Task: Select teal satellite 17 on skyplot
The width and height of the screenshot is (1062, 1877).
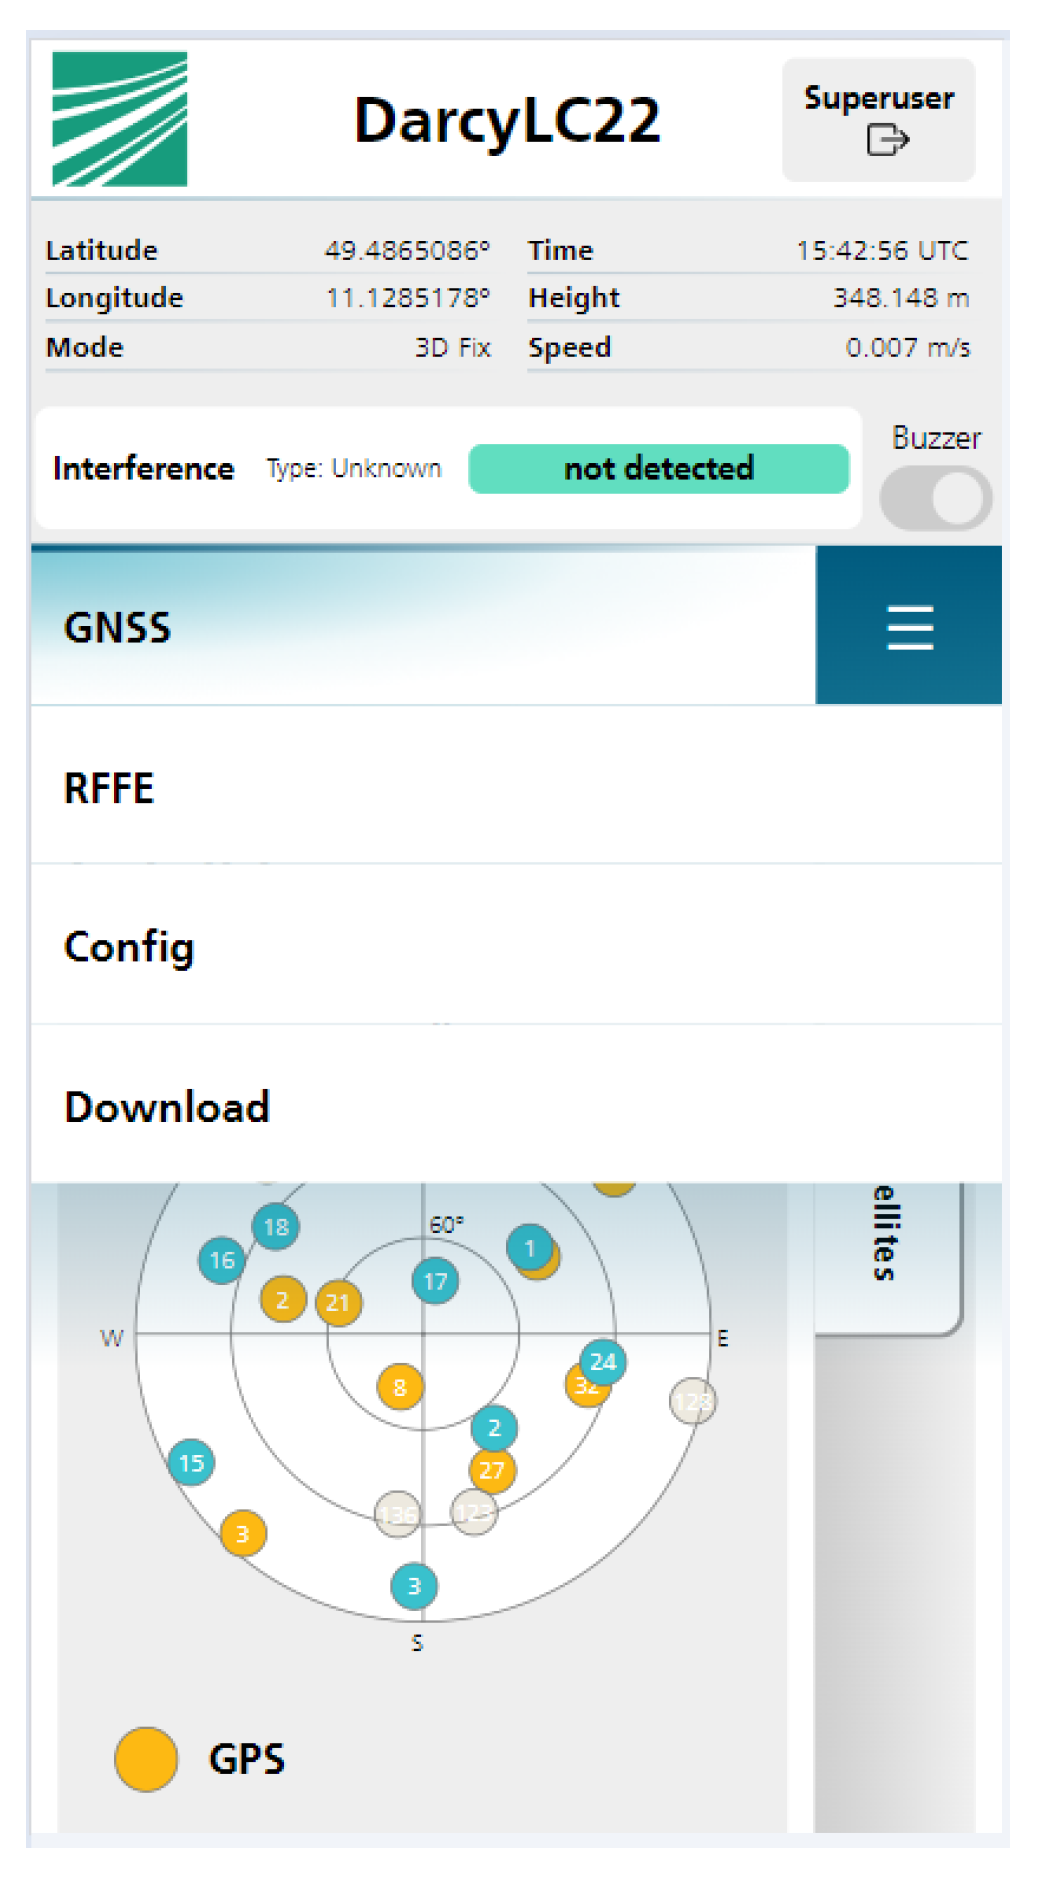Action: [x=435, y=1281]
